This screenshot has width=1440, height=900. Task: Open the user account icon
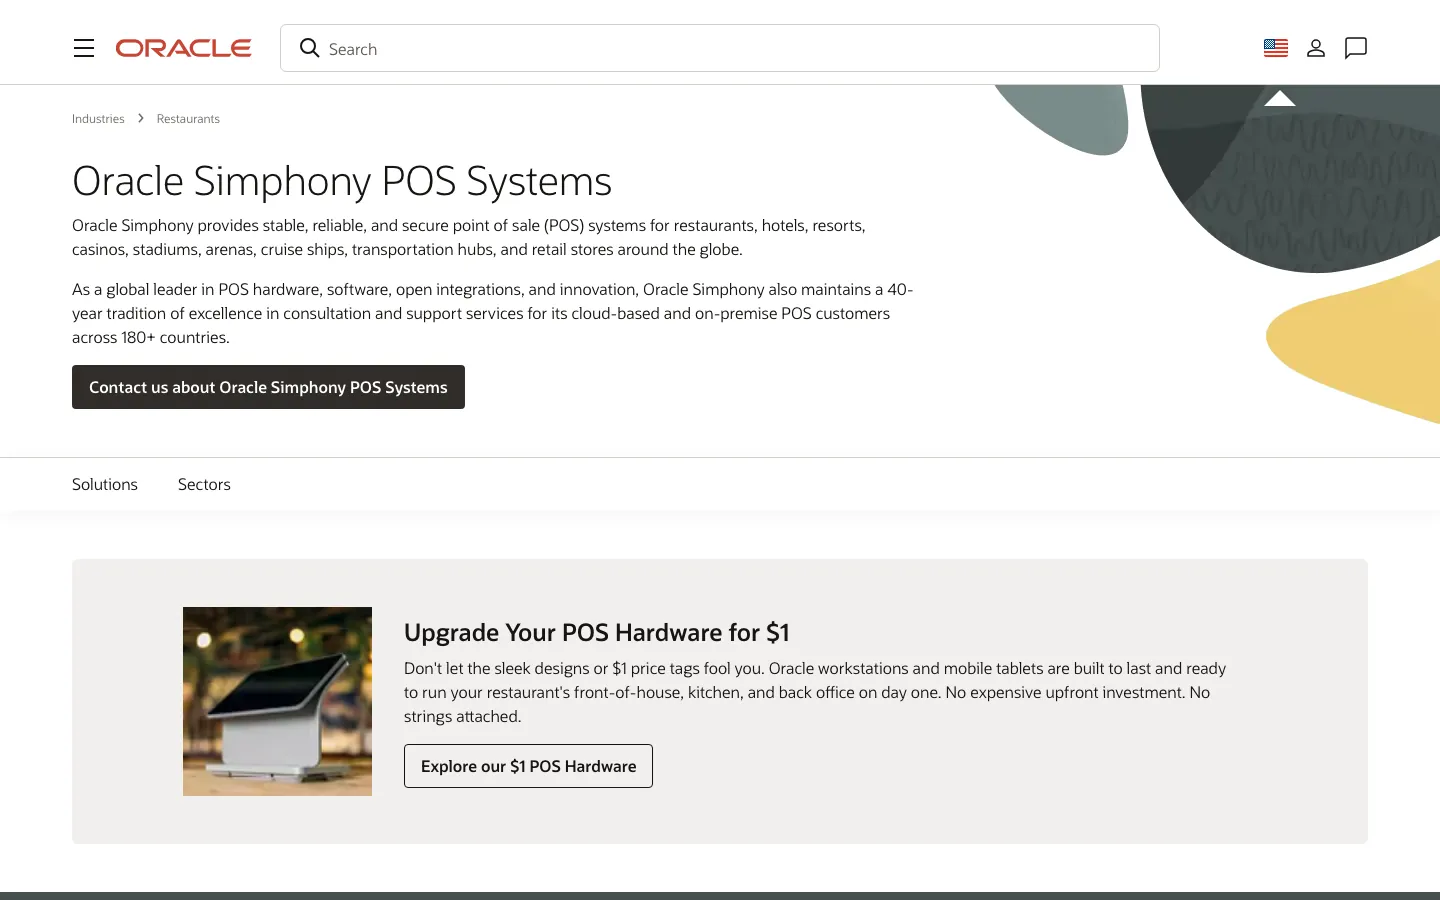click(1316, 48)
